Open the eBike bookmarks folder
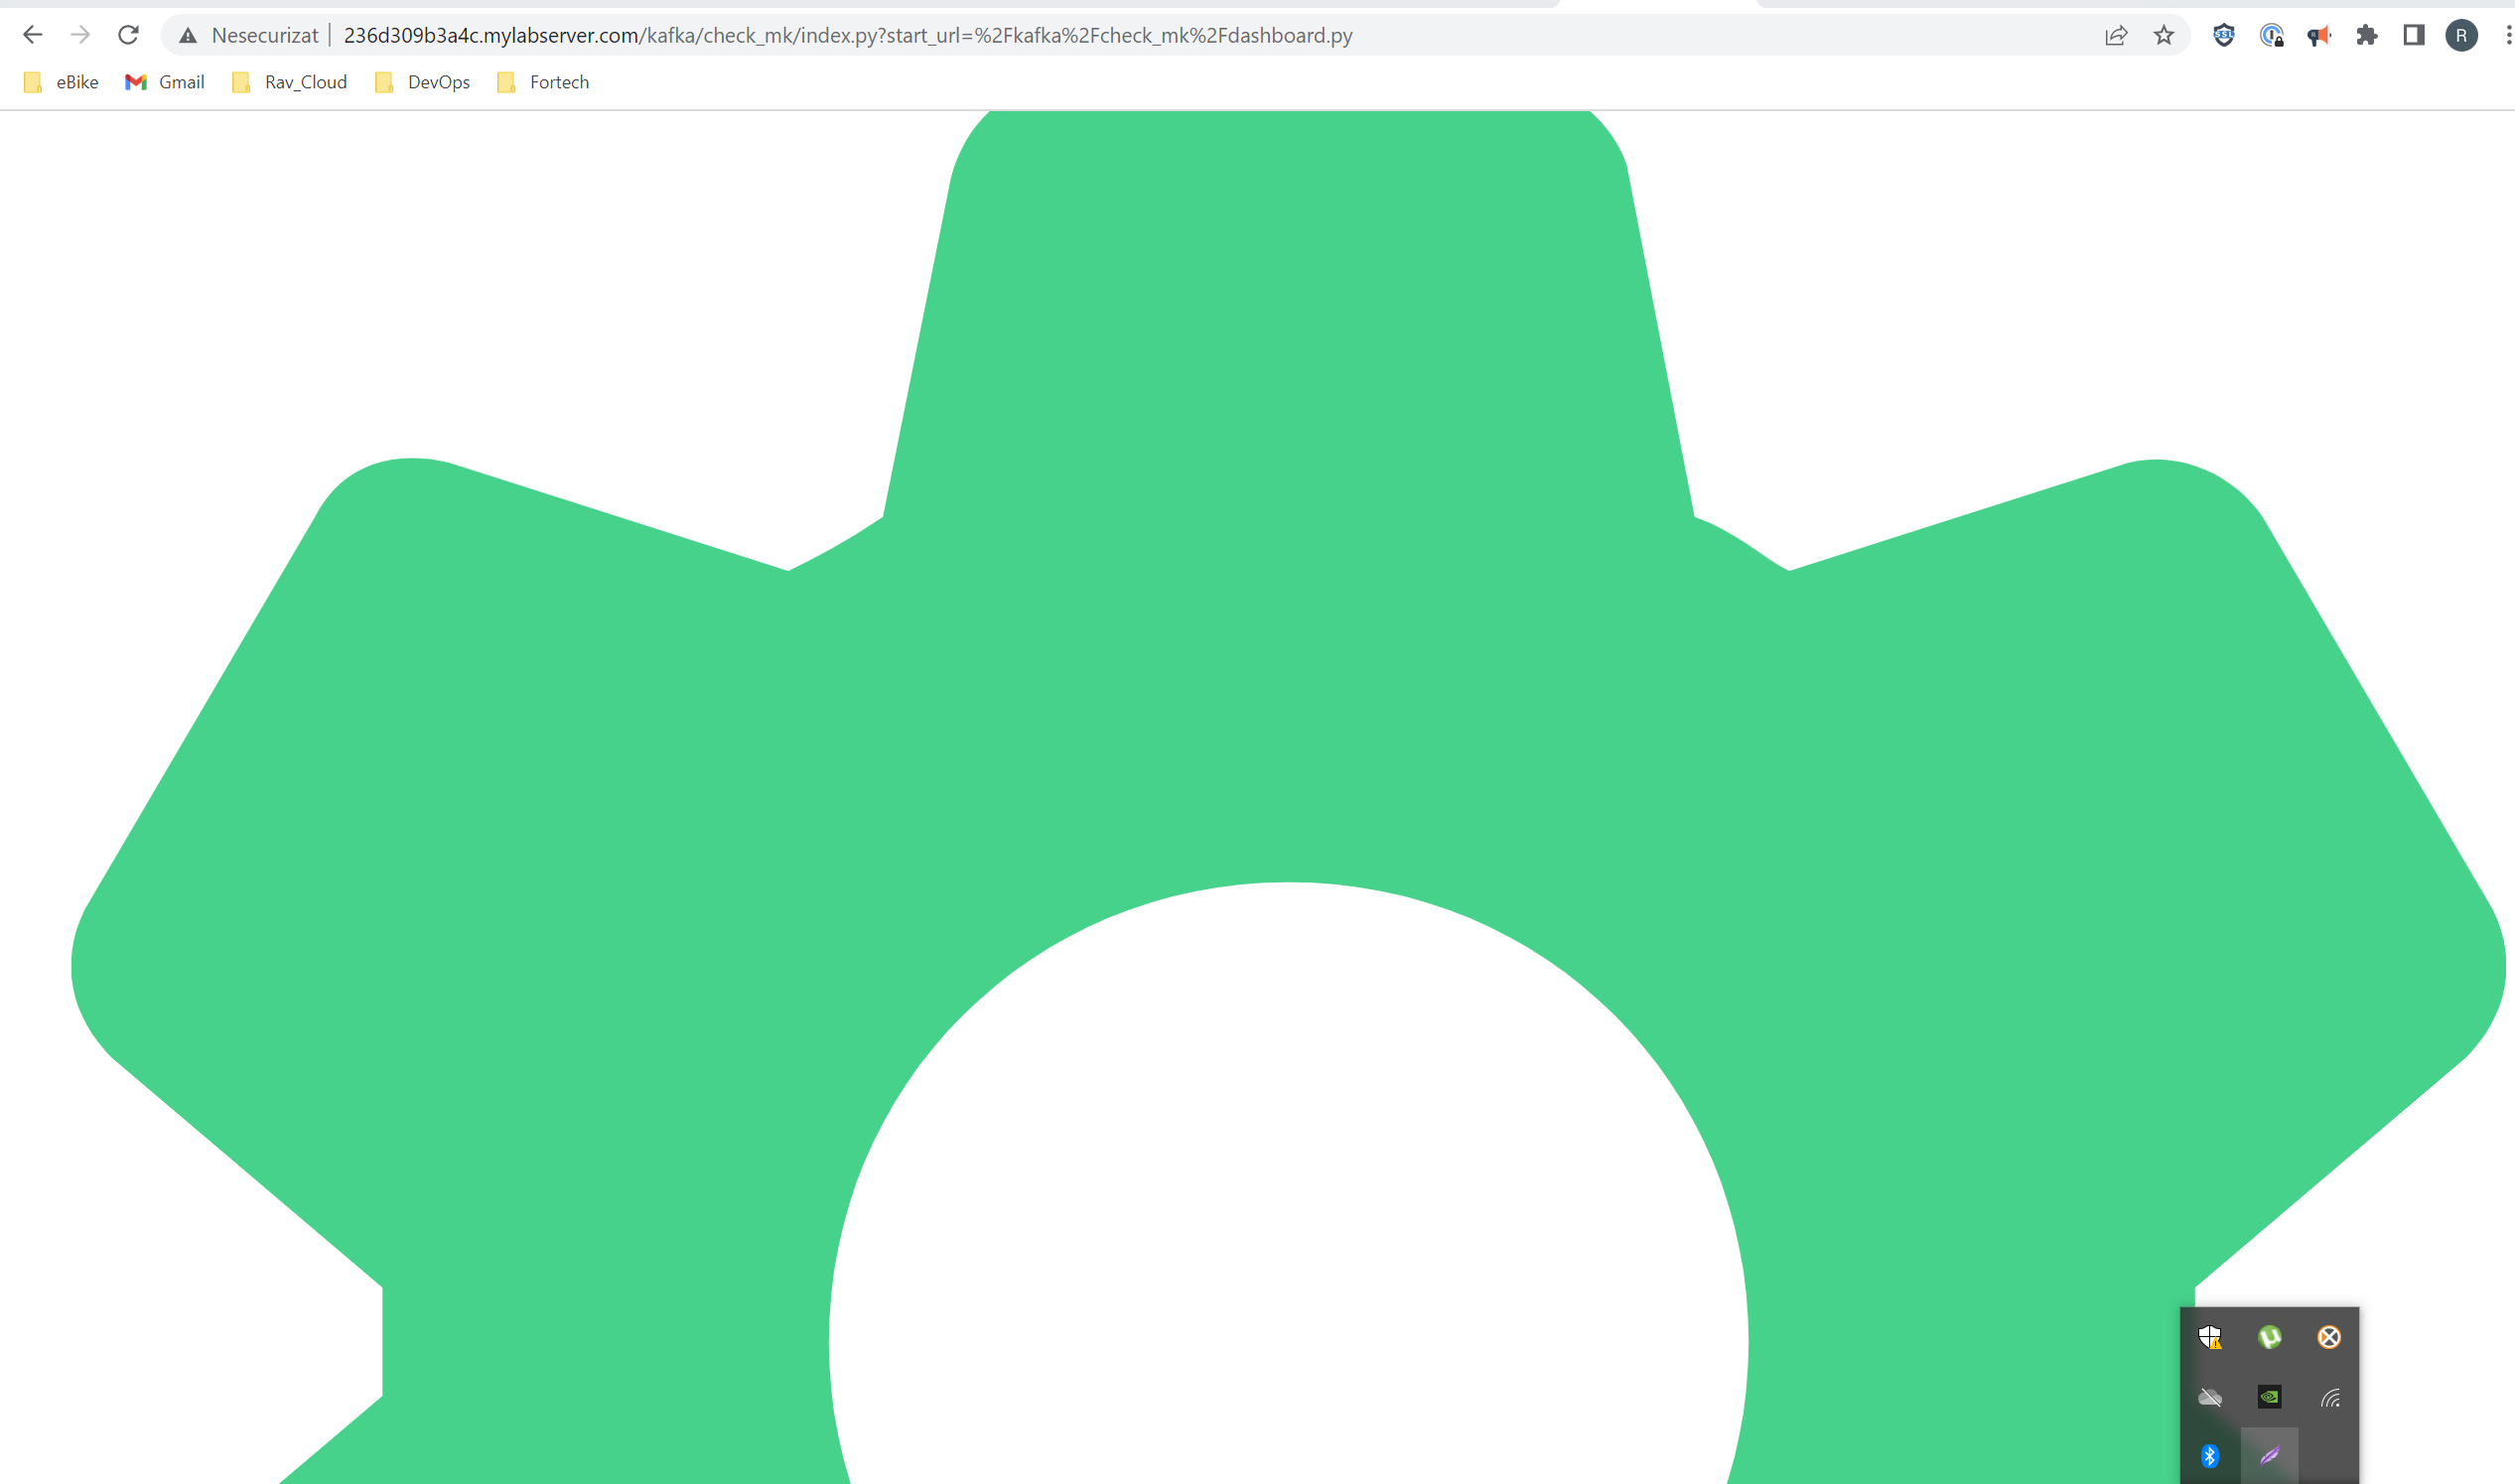 click(x=61, y=82)
